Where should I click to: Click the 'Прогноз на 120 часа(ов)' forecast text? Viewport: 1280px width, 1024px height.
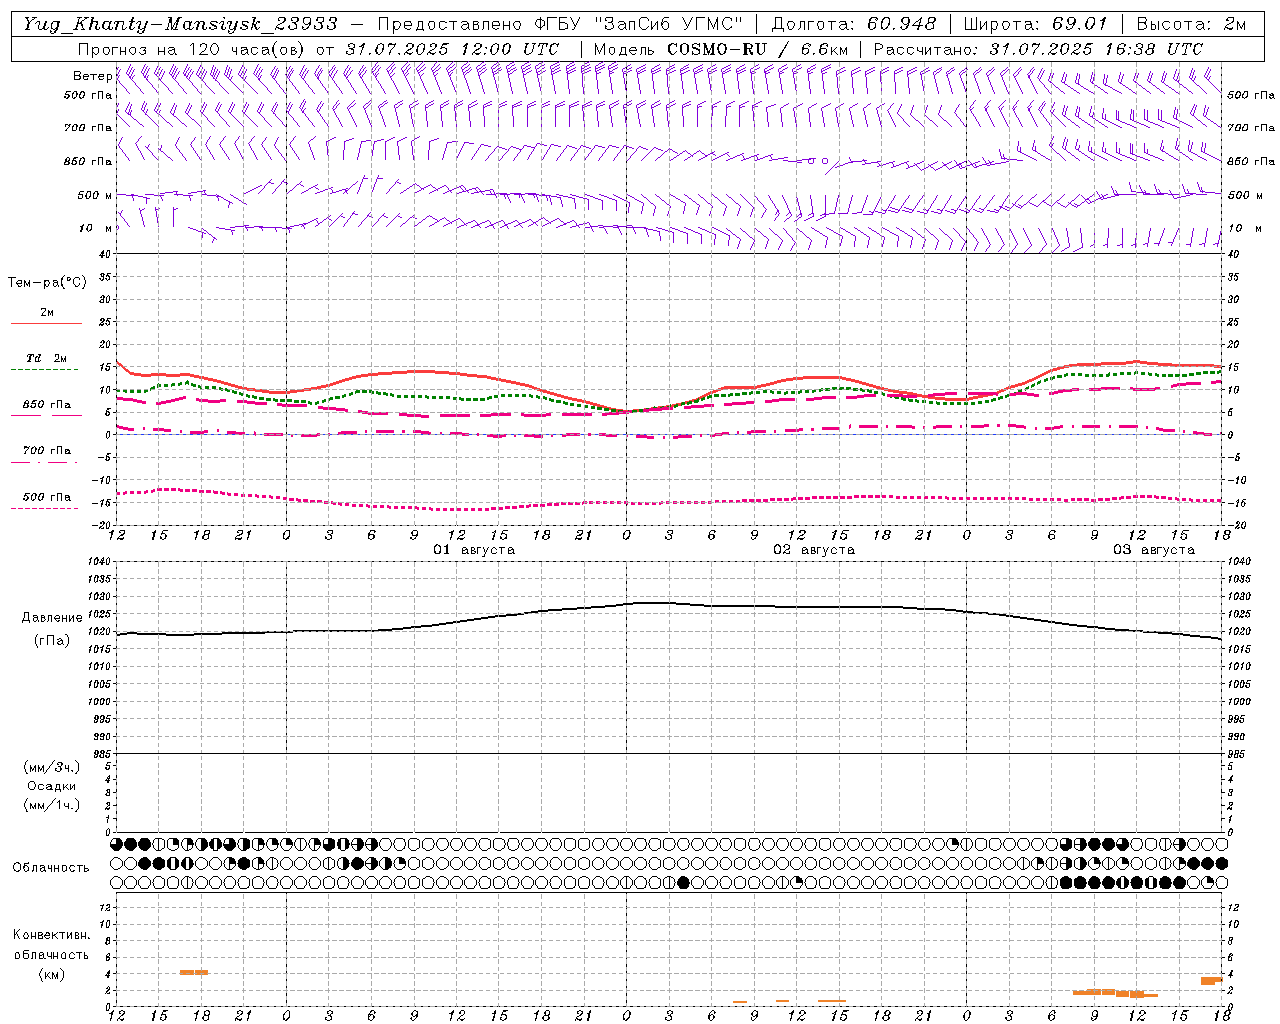point(192,49)
